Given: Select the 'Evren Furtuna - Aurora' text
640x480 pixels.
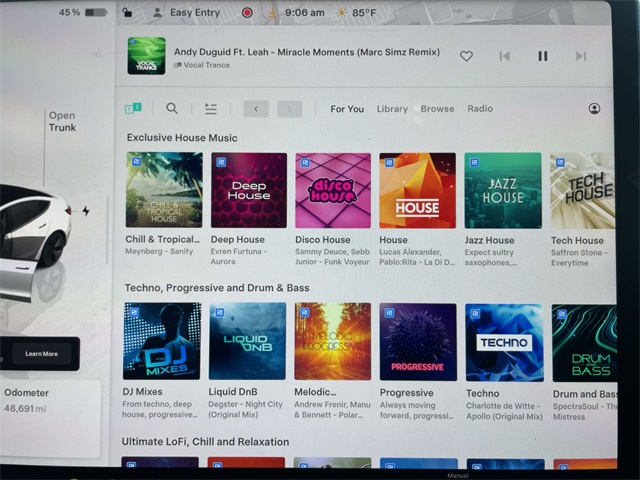Looking at the screenshot, I should coord(238,256).
